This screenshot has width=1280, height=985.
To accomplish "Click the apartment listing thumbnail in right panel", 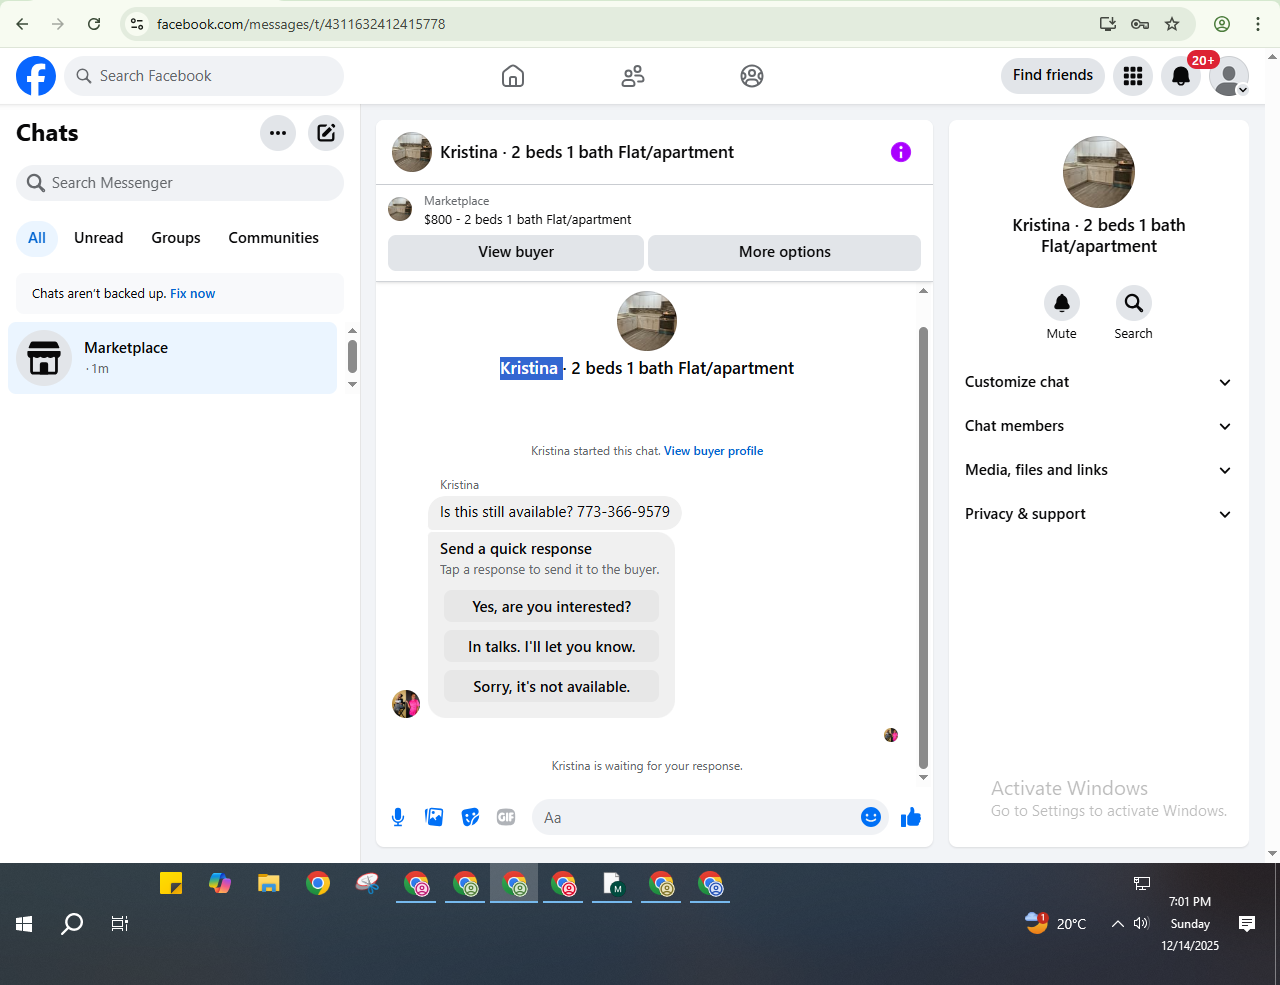I will tap(1099, 172).
